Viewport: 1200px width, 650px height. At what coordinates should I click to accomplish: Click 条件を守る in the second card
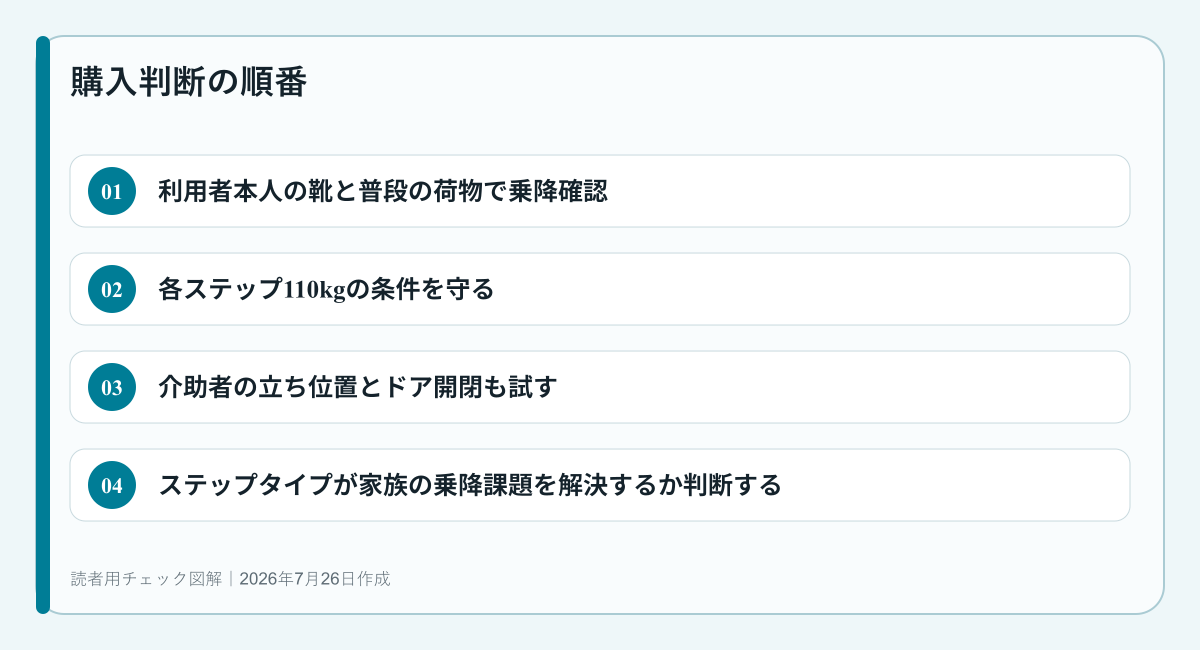[x=432, y=289]
